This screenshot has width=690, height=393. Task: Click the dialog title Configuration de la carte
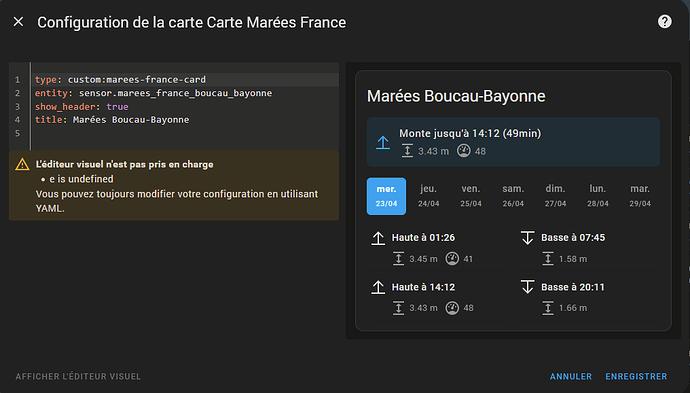(191, 22)
